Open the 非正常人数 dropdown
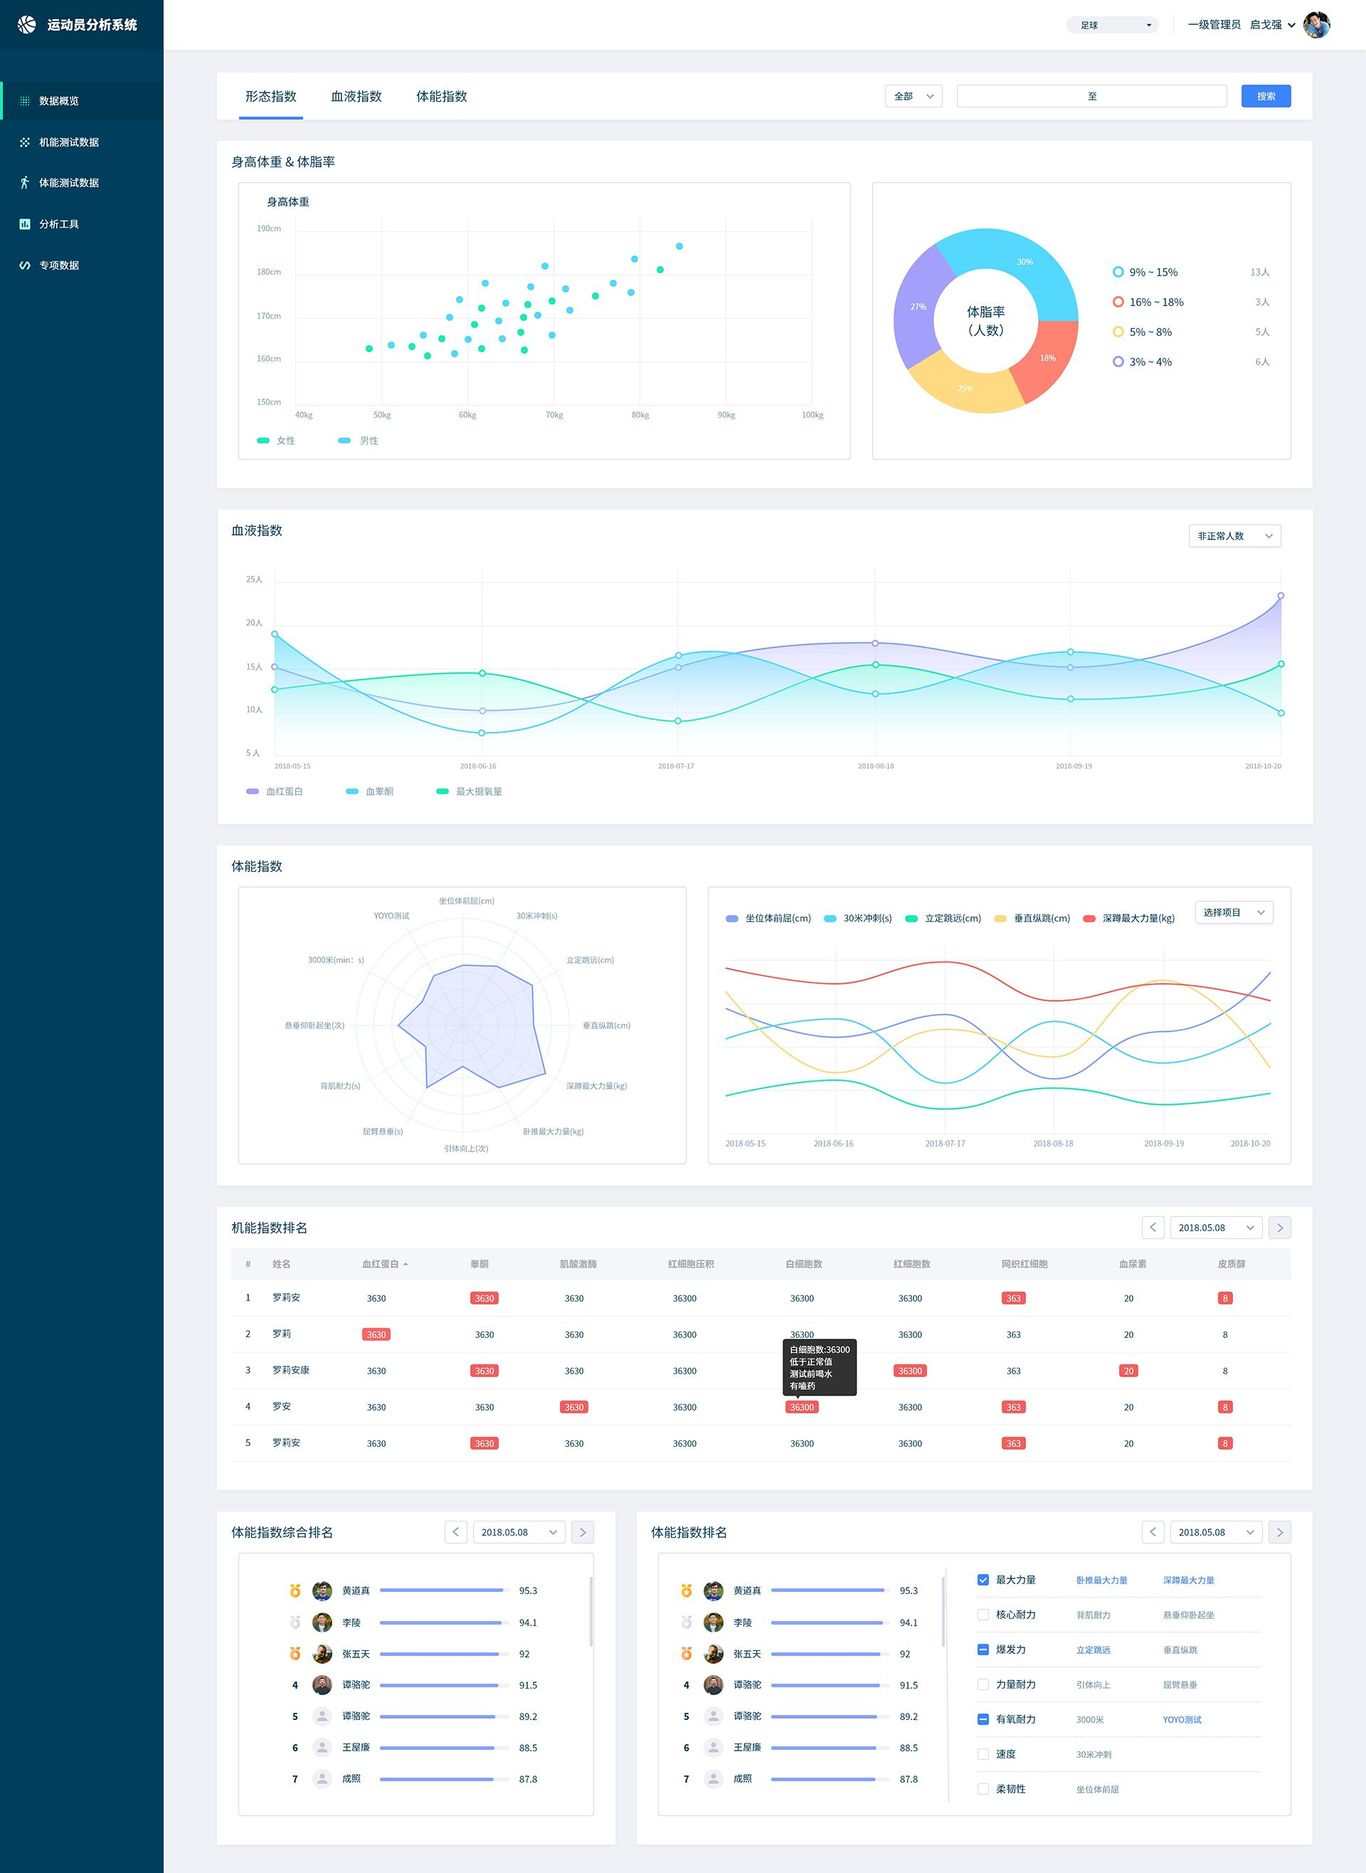The height and width of the screenshot is (1873, 1366). point(1235,536)
